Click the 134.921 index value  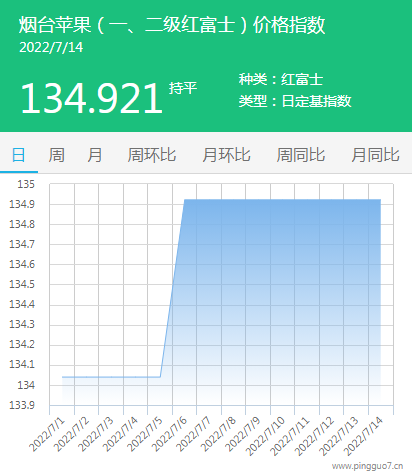tap(92, 99)
